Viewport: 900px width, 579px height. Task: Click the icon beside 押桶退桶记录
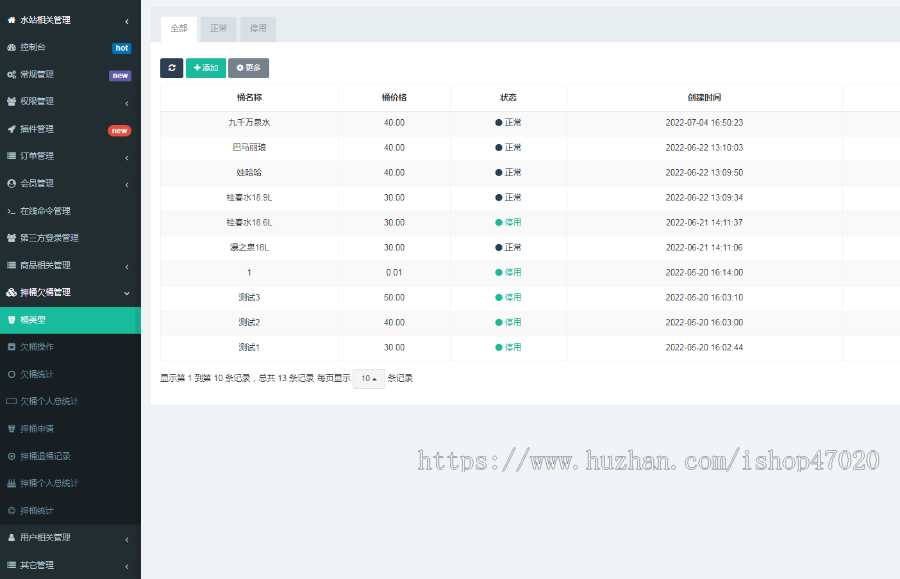coord(11,457)
